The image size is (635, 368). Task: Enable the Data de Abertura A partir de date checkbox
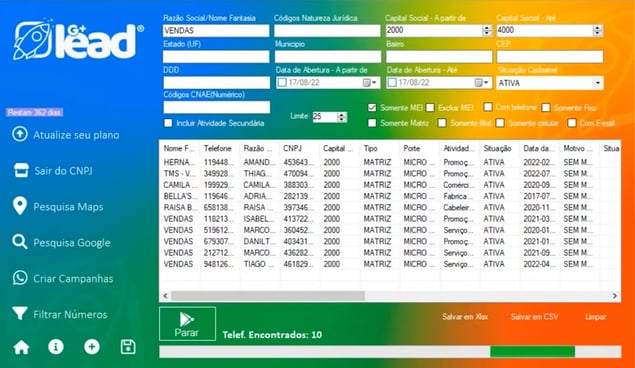coord(282,83)
